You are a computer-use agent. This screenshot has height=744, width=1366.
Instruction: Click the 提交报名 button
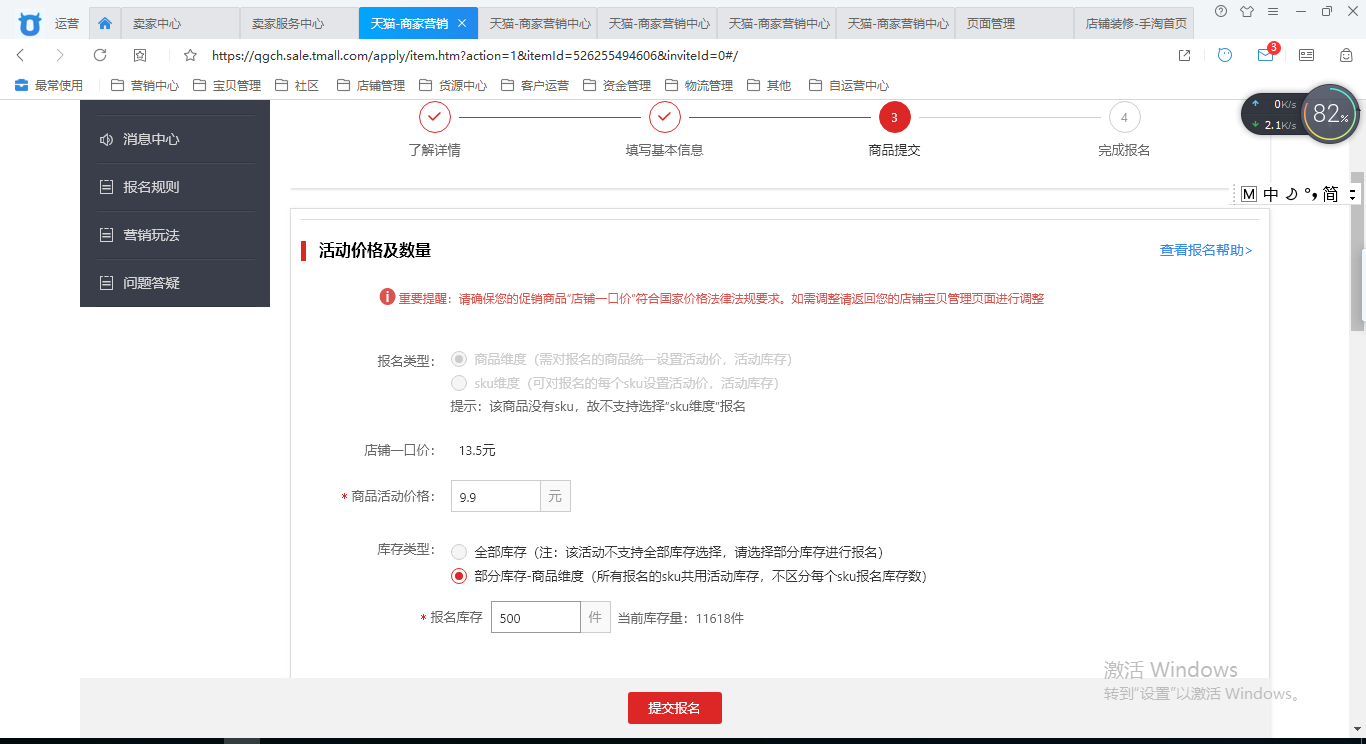pos(674,708)
